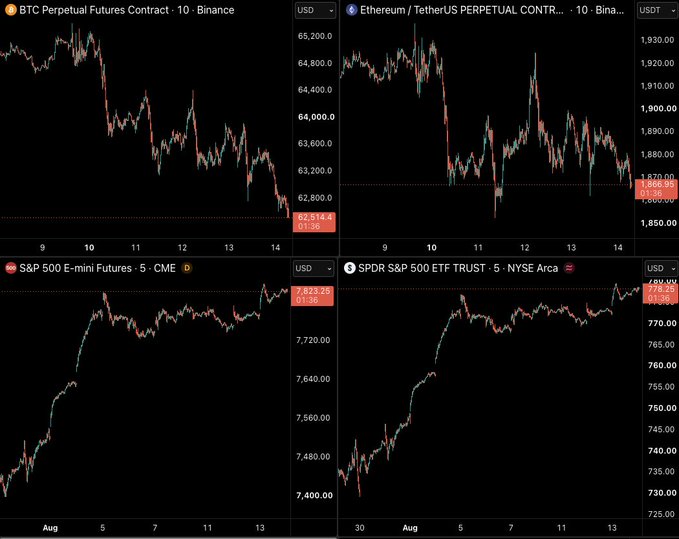679x539 pixels.
Task: Click the 750.00 price label on SPDR chart
Action: pyautogui.click(x=662, y=408)
